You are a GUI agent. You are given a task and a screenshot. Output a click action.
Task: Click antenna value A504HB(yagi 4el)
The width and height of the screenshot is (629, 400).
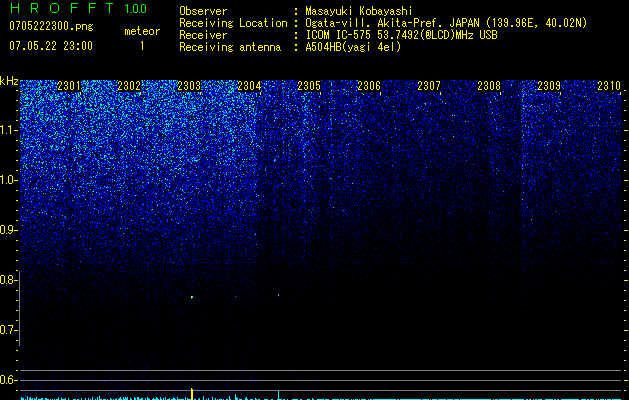[x=353, y=47]
